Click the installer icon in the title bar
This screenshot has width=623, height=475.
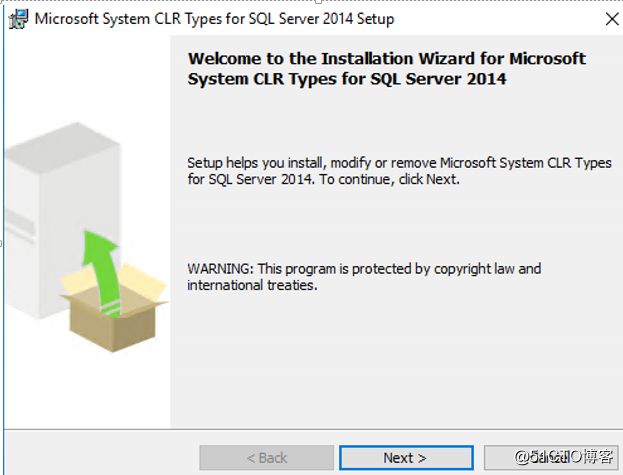tap(18, 19)
